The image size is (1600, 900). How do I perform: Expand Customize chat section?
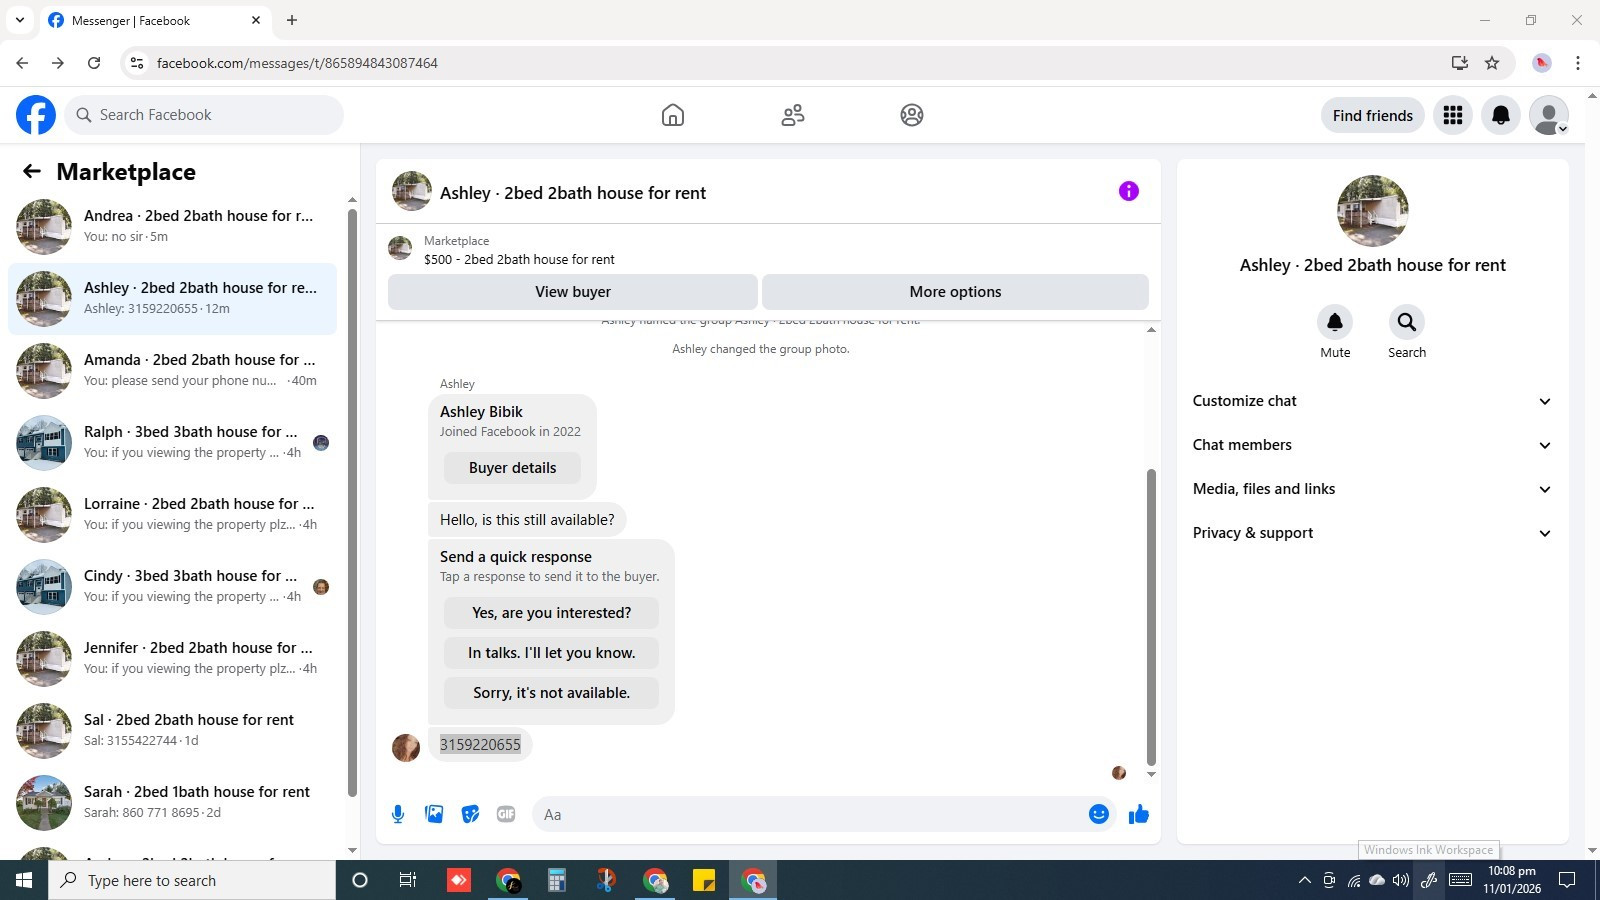click(x=1372, y=401)
